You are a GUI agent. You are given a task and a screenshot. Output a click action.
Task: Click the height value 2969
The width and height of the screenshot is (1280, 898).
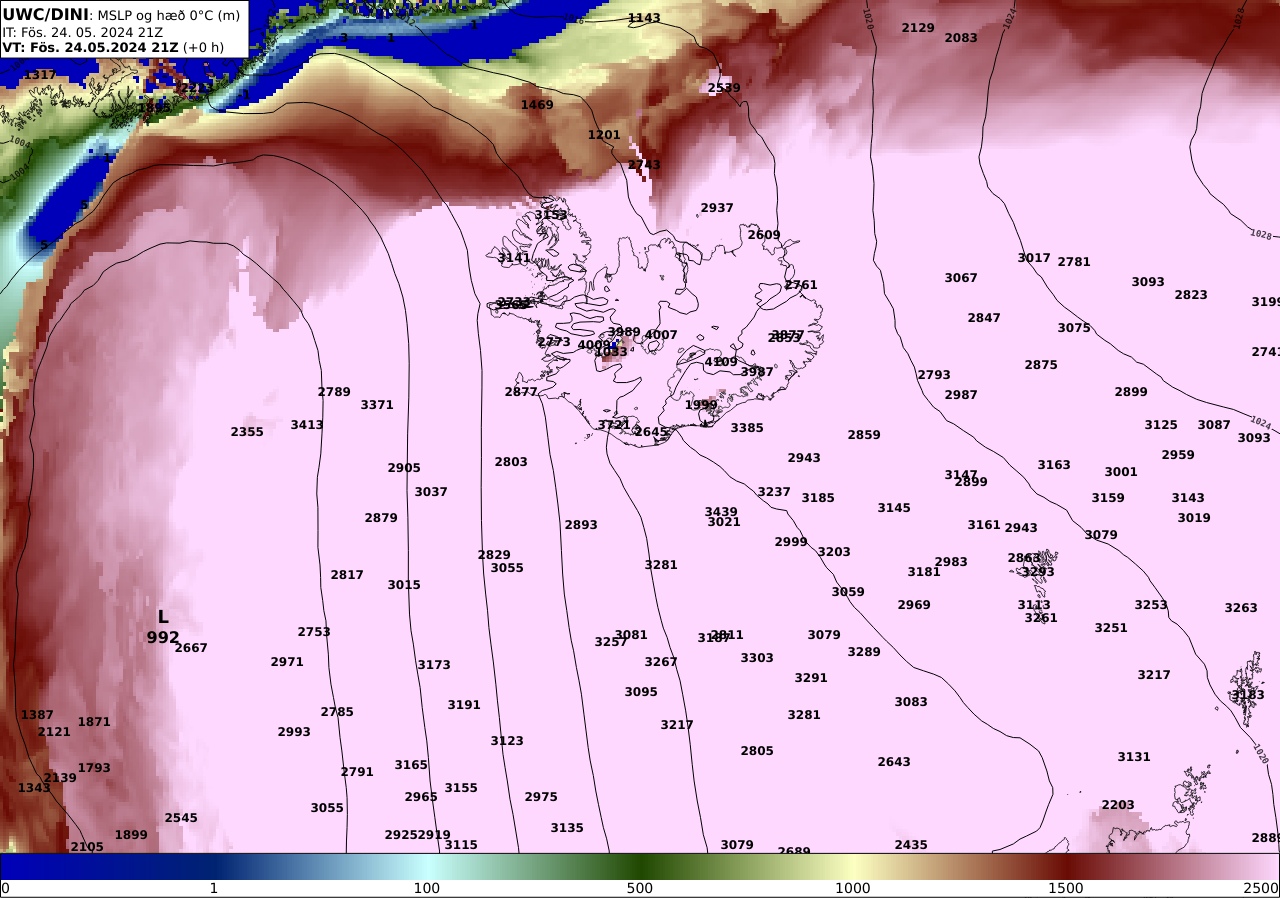(x=914, y=605)
